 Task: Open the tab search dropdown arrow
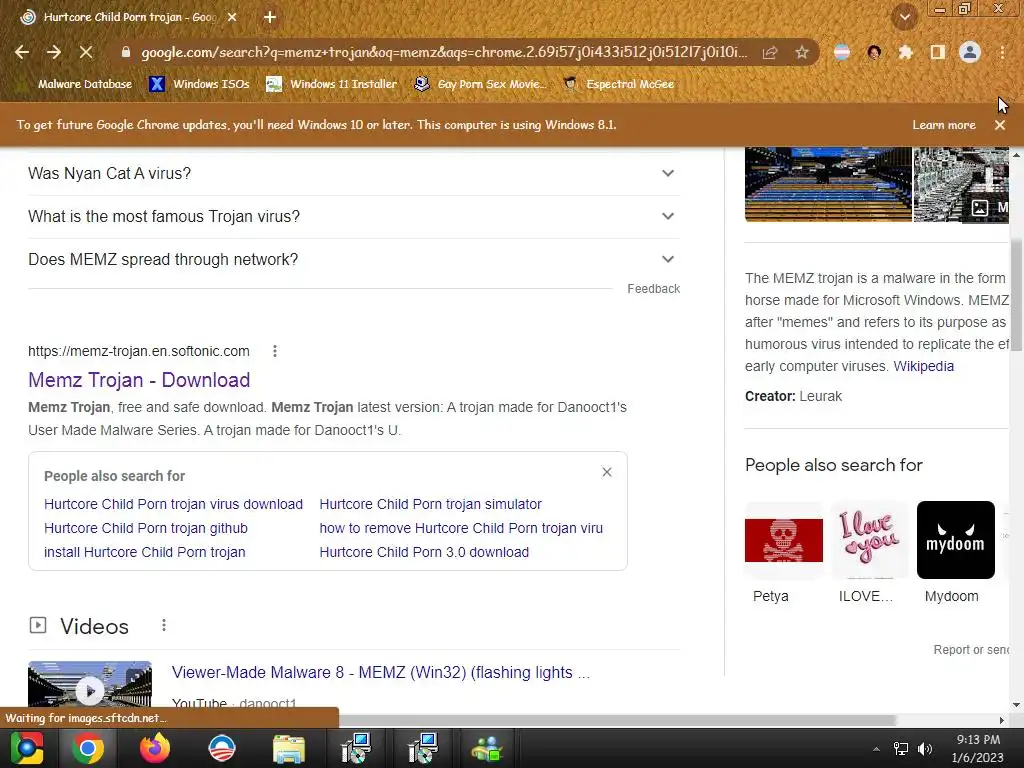pyautogui.click(x=904, y=18)
